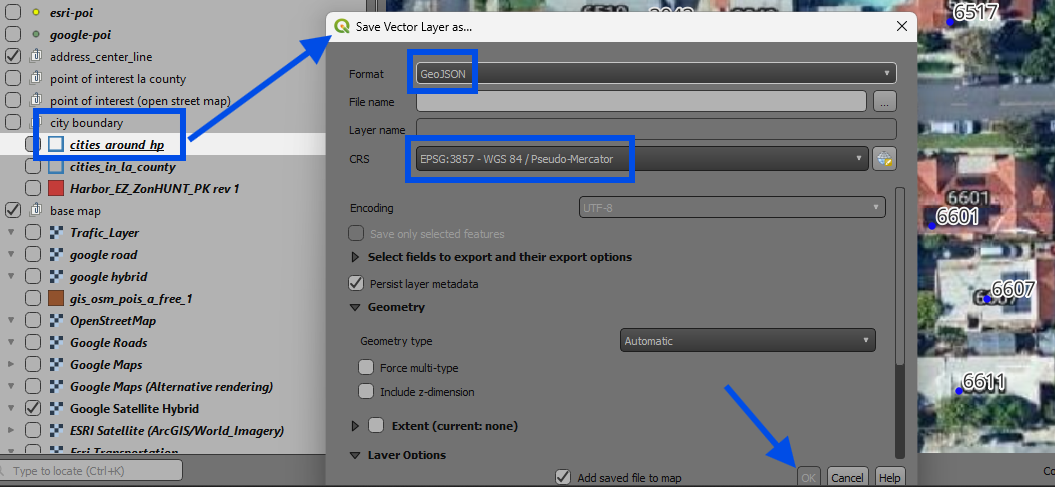This screenshot has width=1055, height=487.
Task: Click the gis_osm_pois_a_free_1 brown symbol icon
Action: tap(56, 298)
